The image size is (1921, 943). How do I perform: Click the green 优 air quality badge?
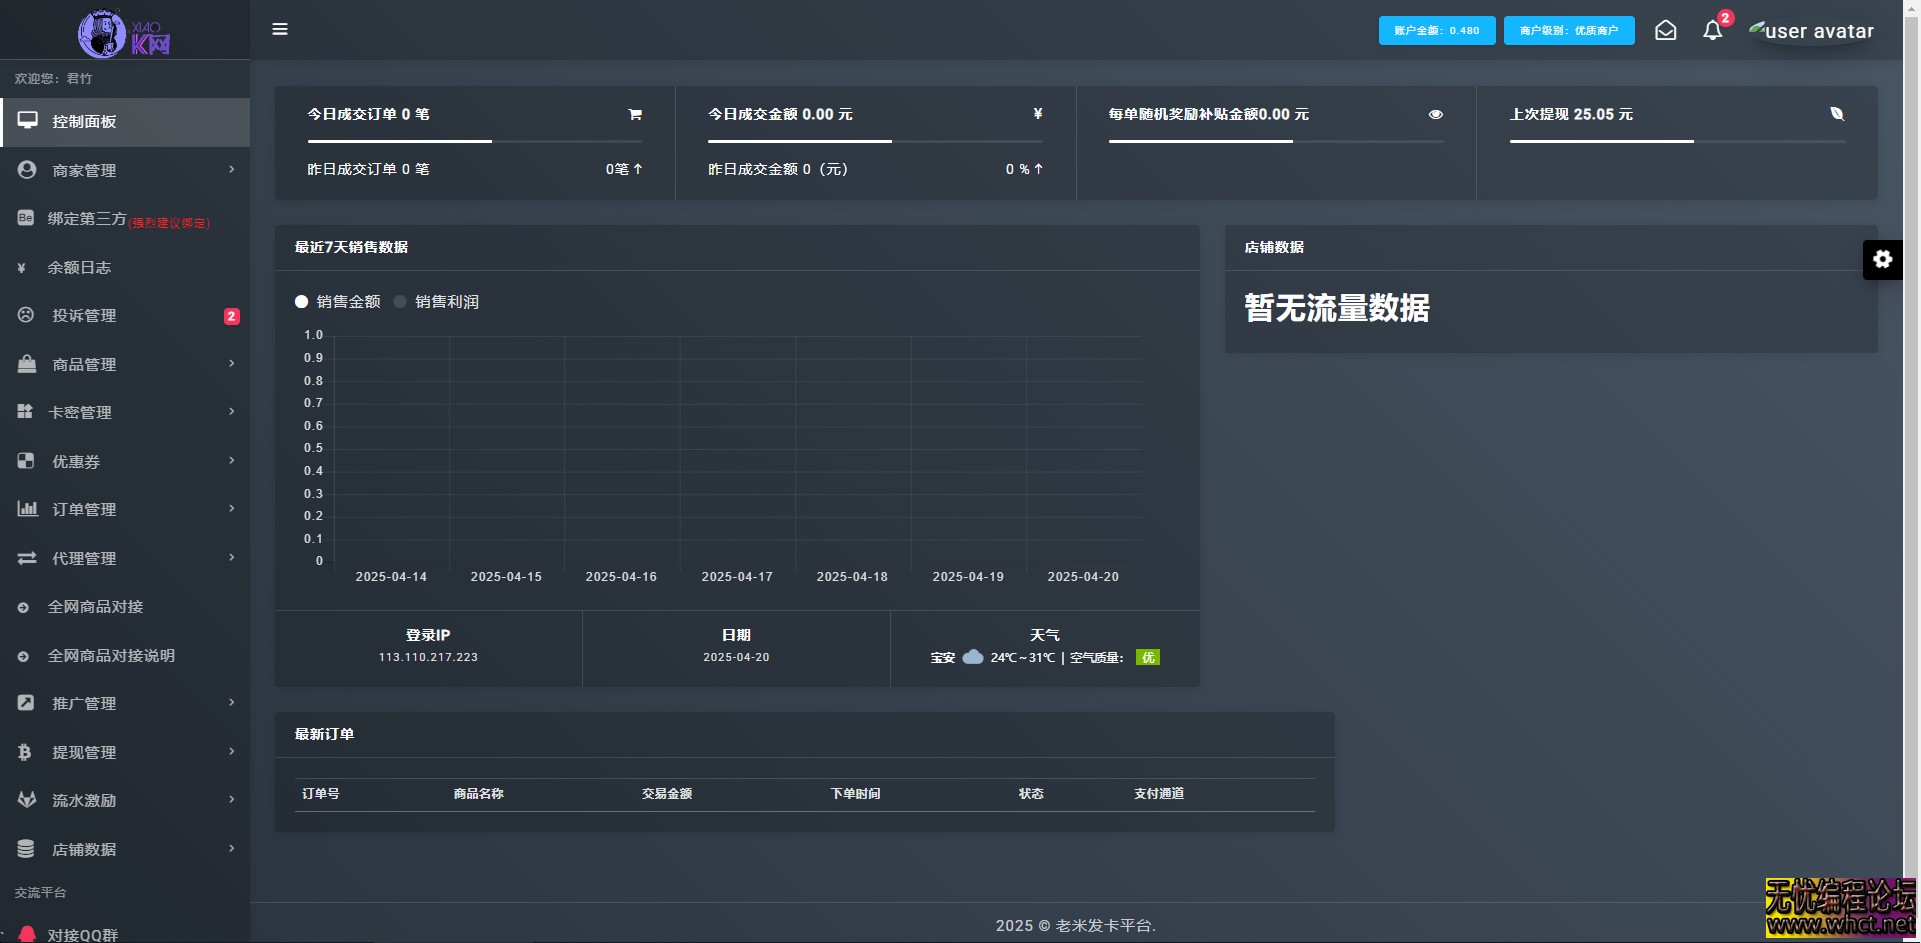pos(1148,657)
